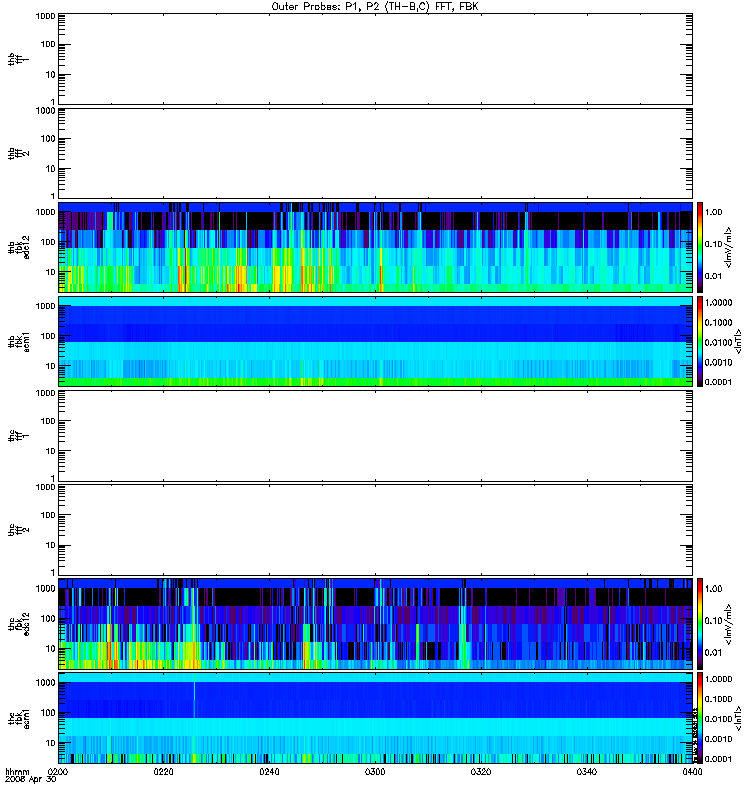
Task: Click the '10' tick of thc fbk scm1
Action: [x=51, y=743]
